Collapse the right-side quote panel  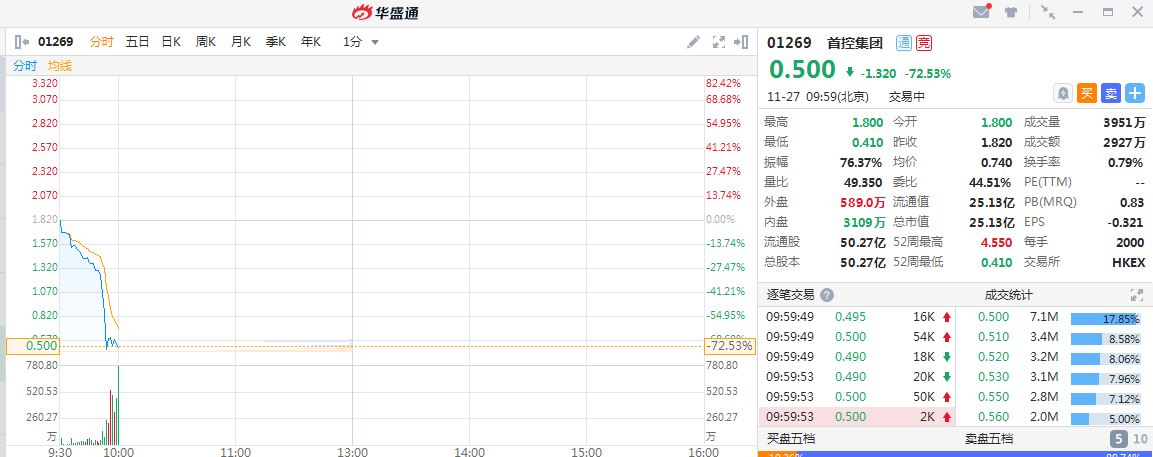[741, 42]
